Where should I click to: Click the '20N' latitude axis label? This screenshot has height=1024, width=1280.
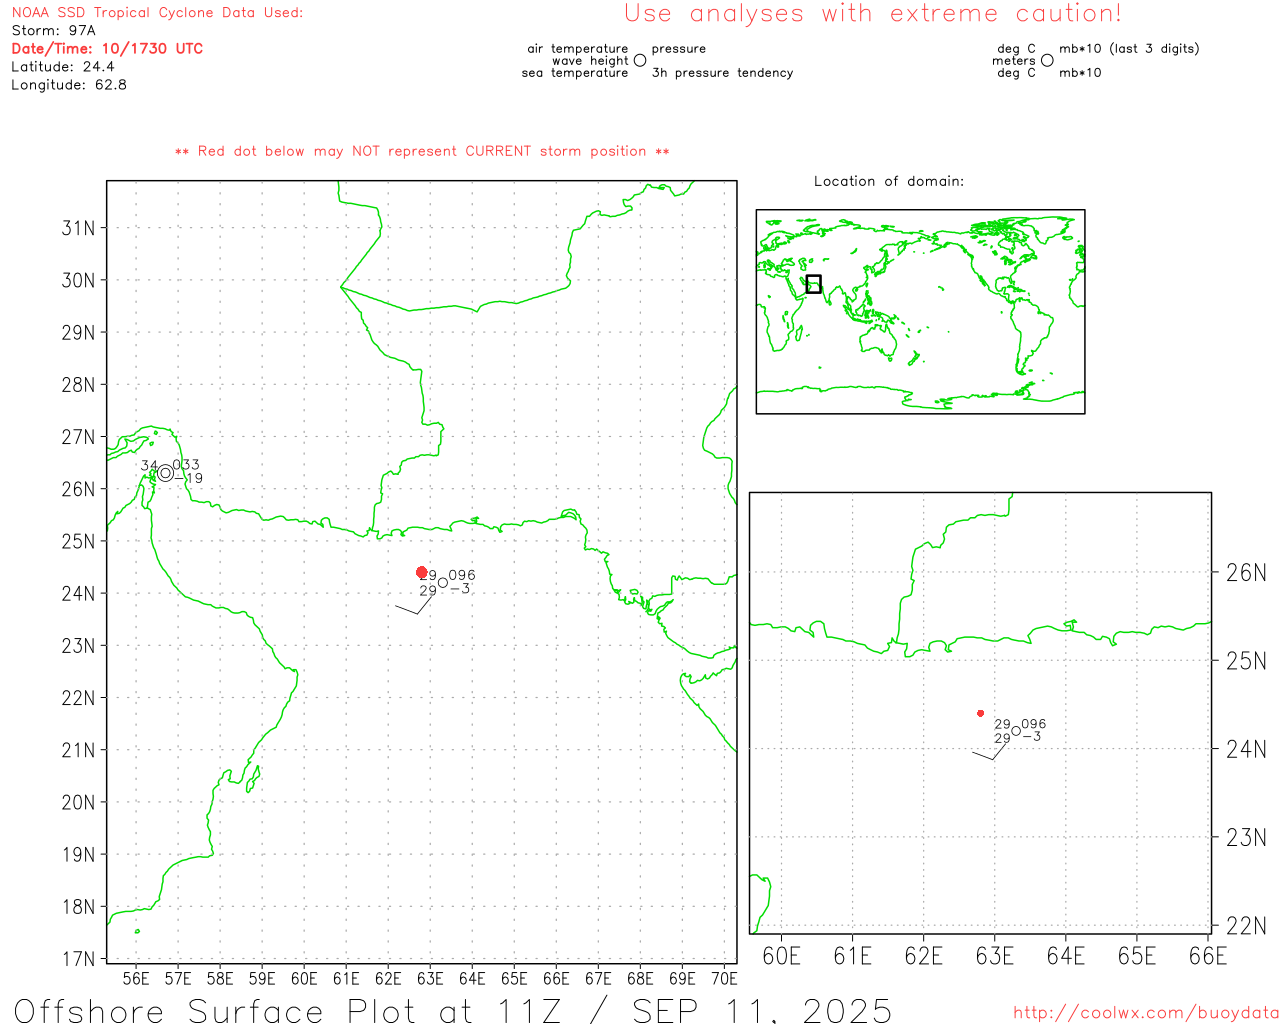[x=79, y=802]
